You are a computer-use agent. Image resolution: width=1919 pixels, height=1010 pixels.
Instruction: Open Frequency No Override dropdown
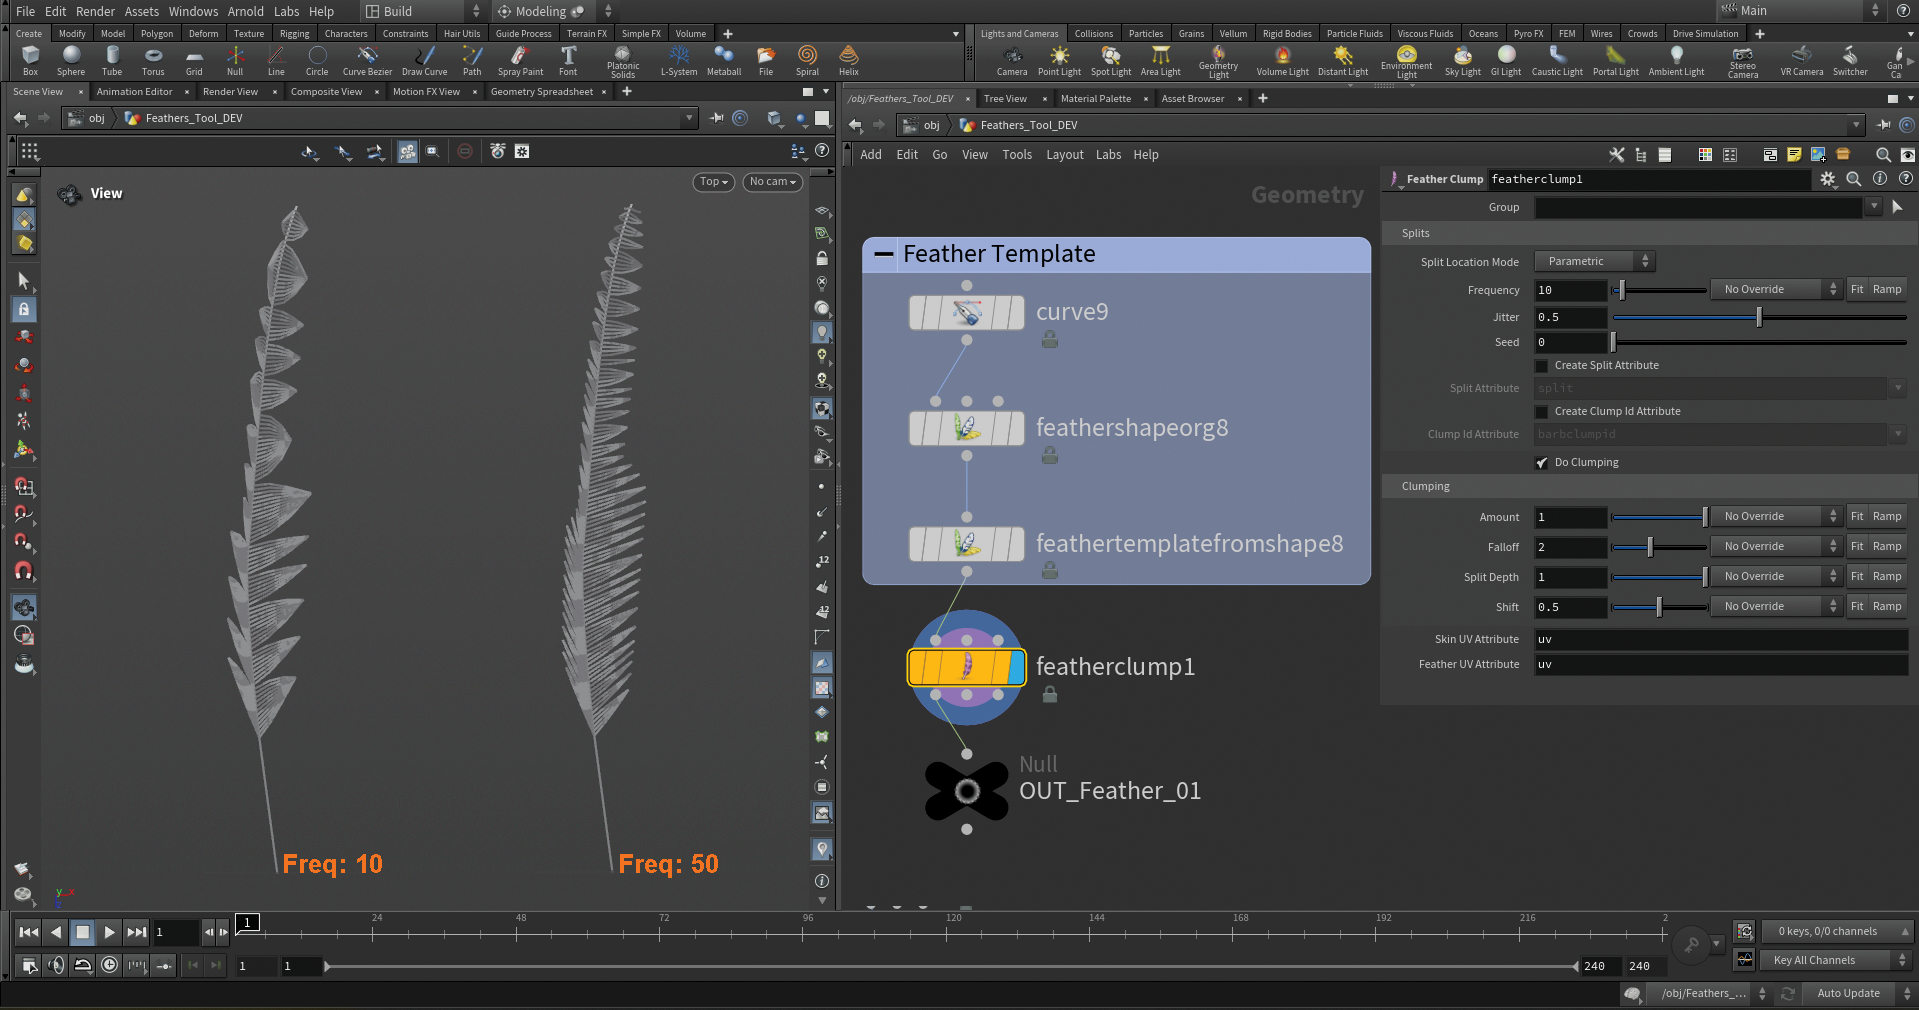pyautogui.click(x=1776, y=289)
